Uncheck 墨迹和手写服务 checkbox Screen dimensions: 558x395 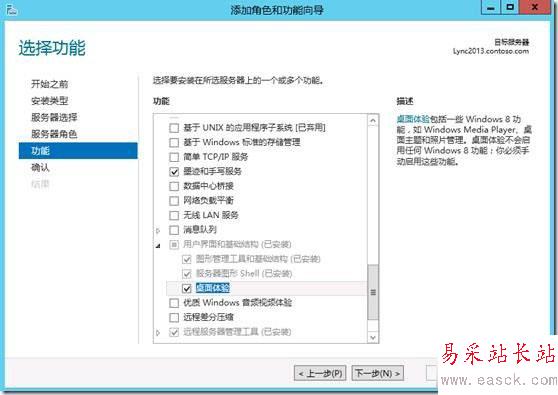pos(174,172)
